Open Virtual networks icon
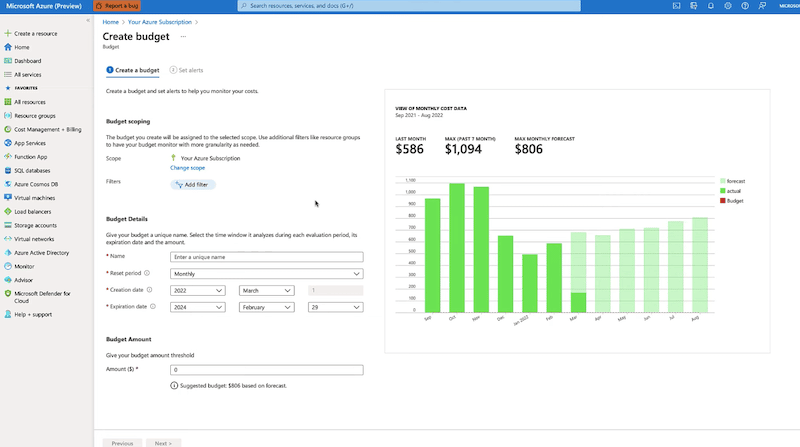This screenshot has width=800, height=447. pyautogui.click(x=8, y=239)
